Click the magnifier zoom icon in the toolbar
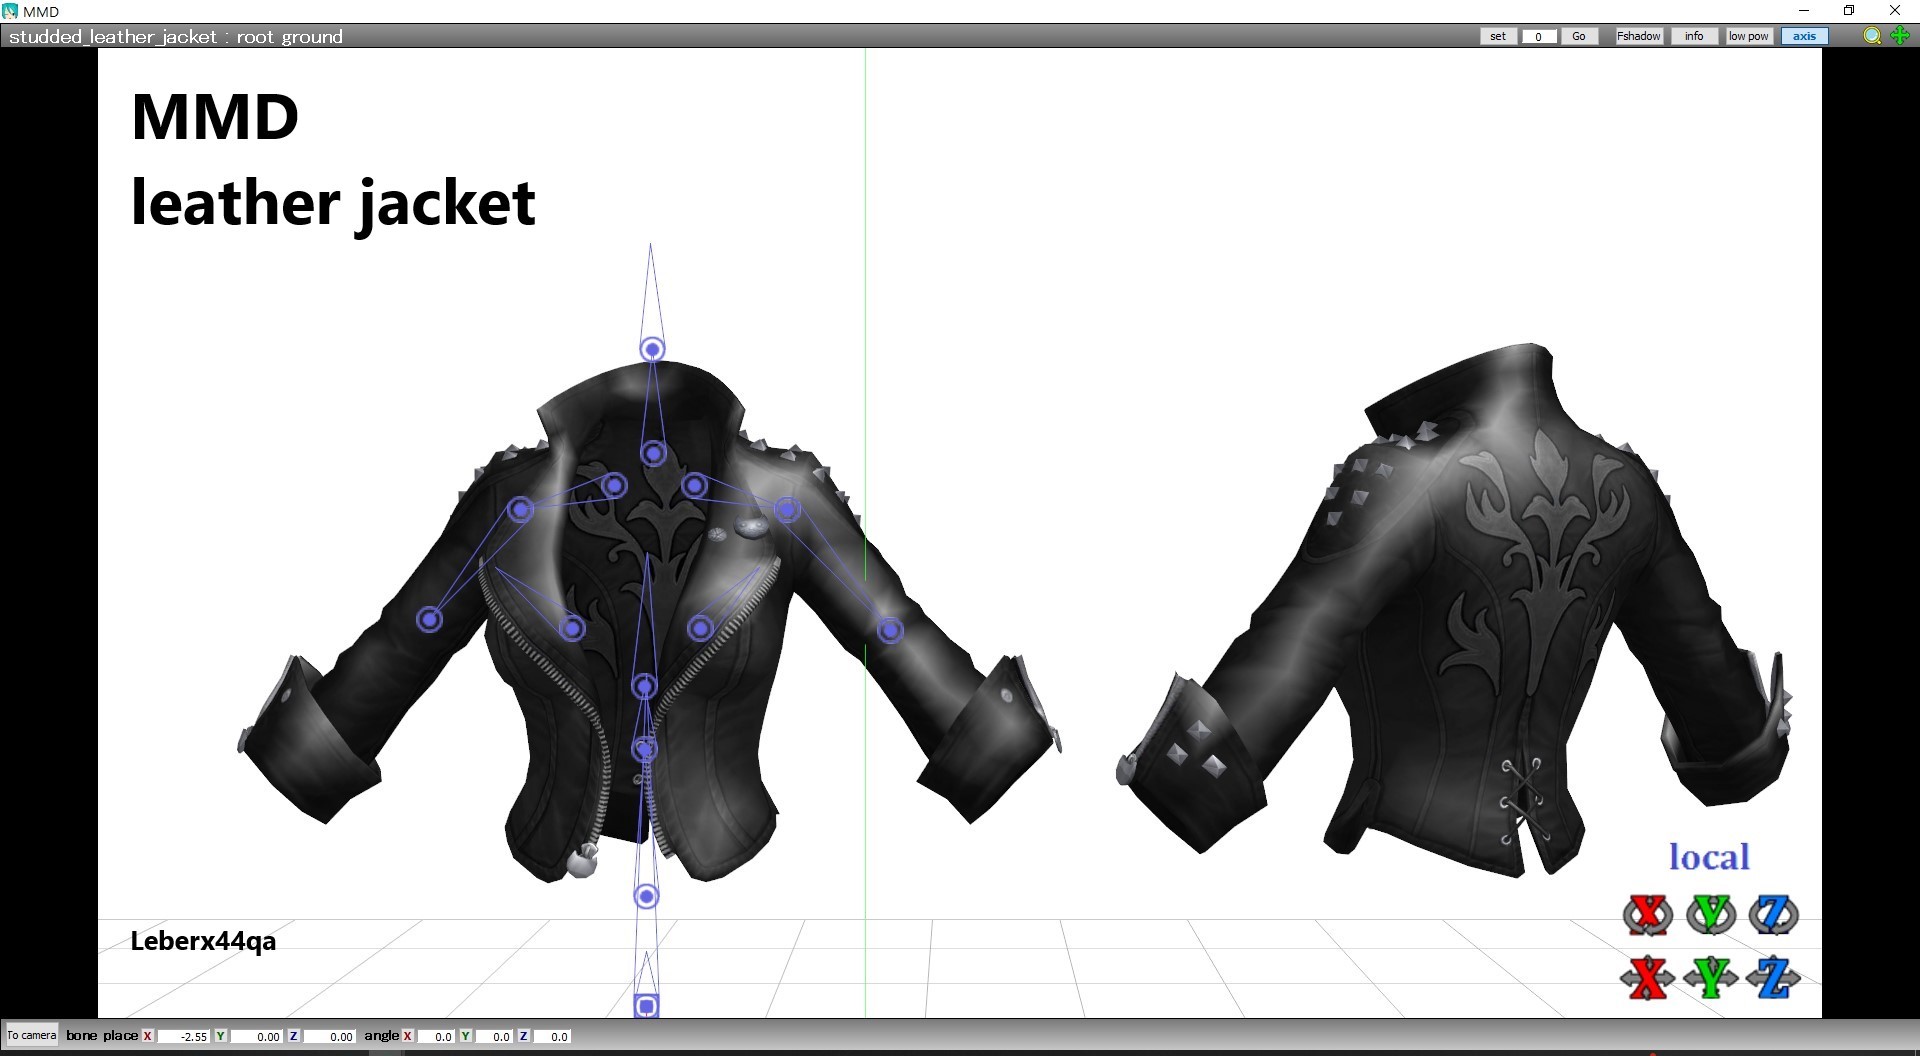Viewport: 1920px width, 1056px height. pos(1871,36)
